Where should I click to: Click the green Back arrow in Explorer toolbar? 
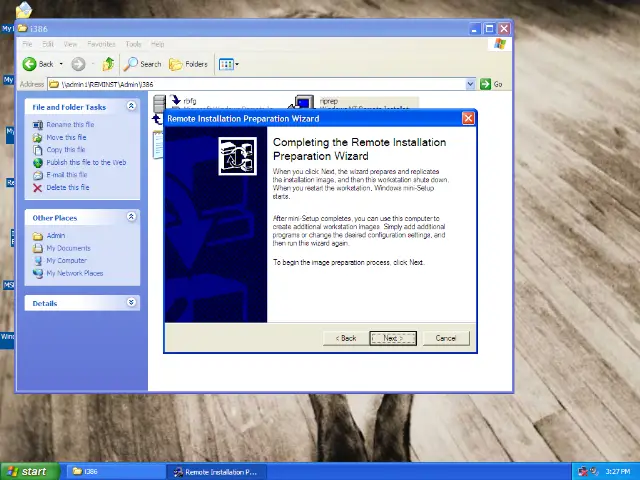coord(29,64)
